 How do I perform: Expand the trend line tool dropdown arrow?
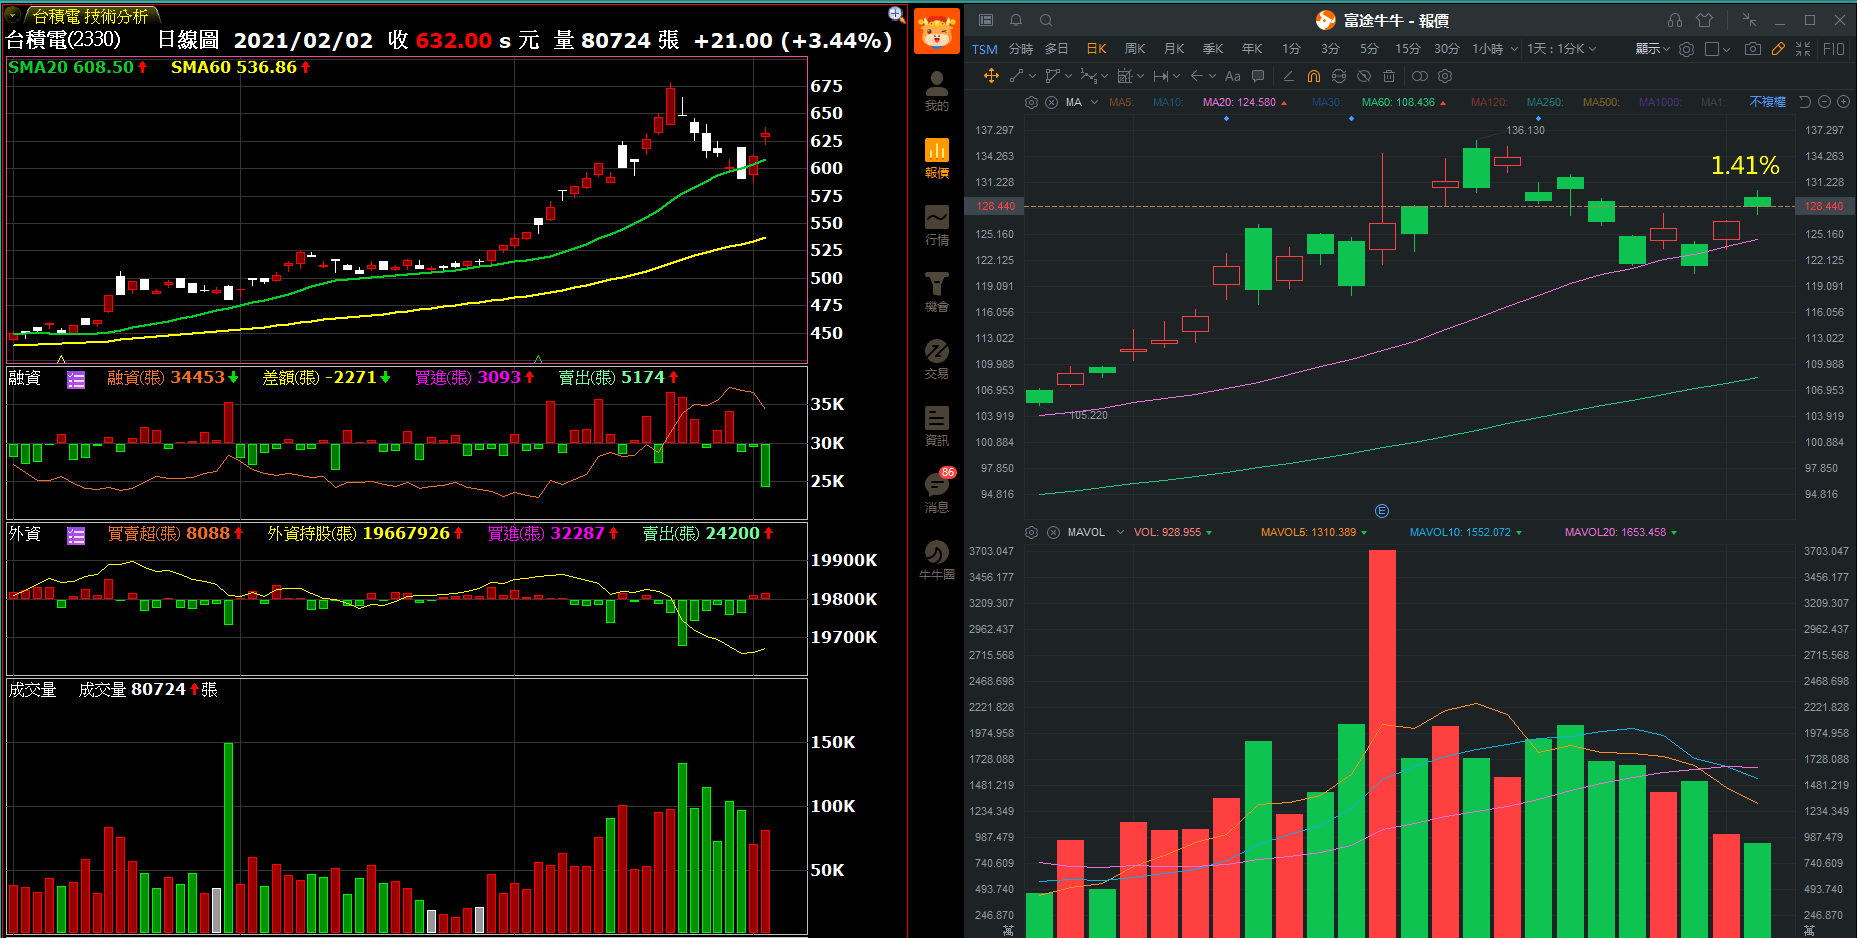tap(1033, 76)
